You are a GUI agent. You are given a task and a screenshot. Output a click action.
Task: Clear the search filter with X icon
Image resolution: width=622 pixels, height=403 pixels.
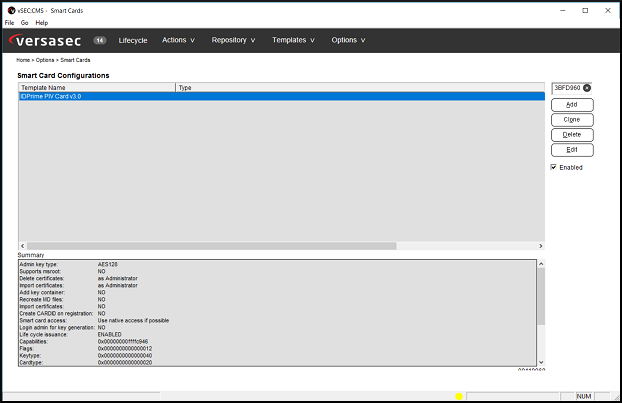pyautogui.click(x=587, y=88)
